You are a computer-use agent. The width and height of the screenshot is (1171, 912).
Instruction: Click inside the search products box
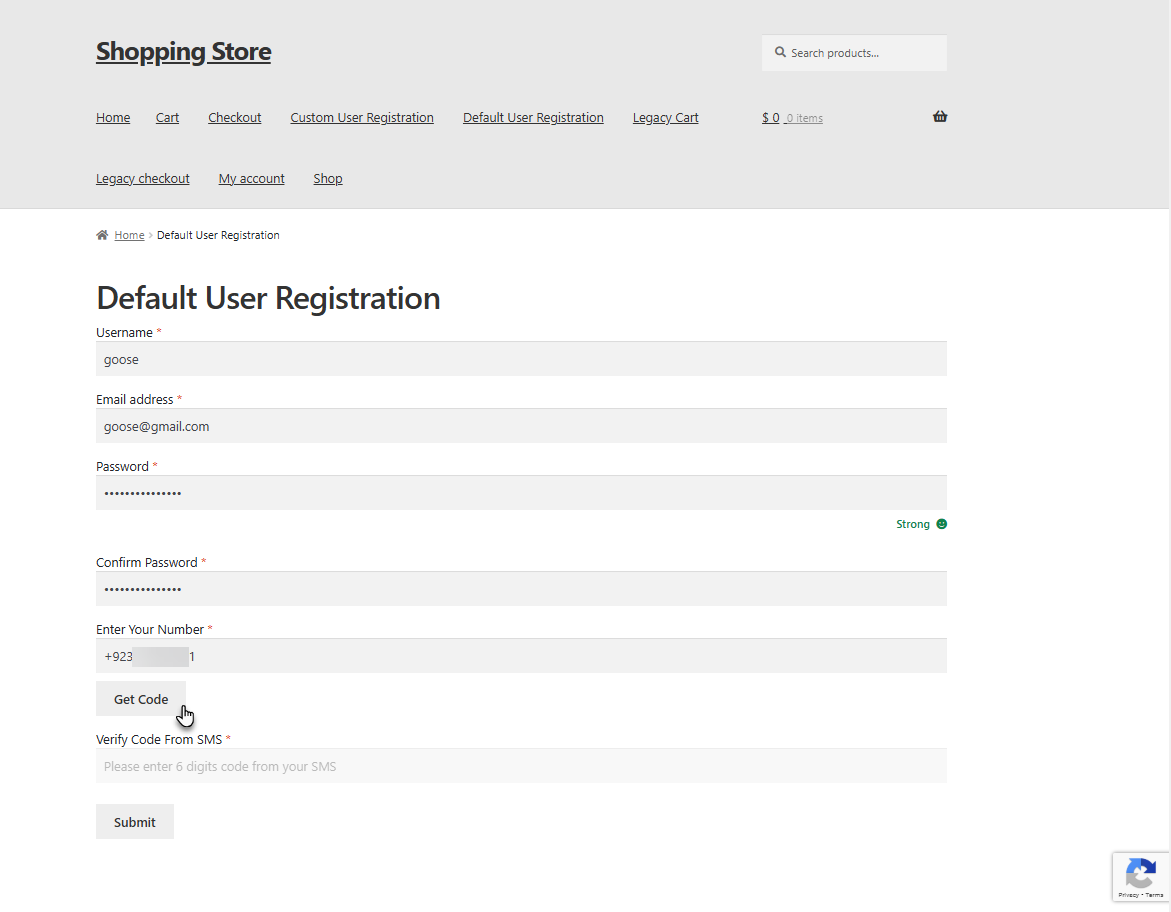click(x=860, y=52)
